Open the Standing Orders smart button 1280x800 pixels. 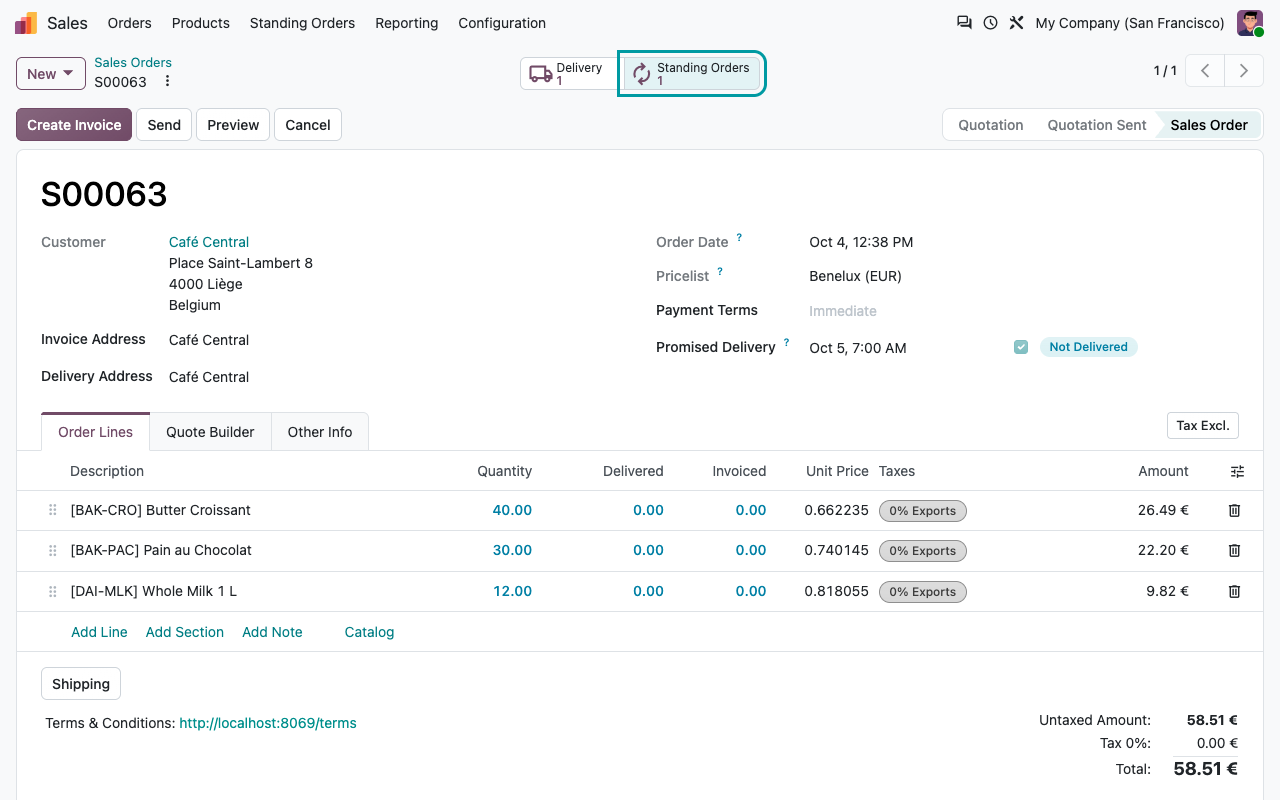coord(692,74)
